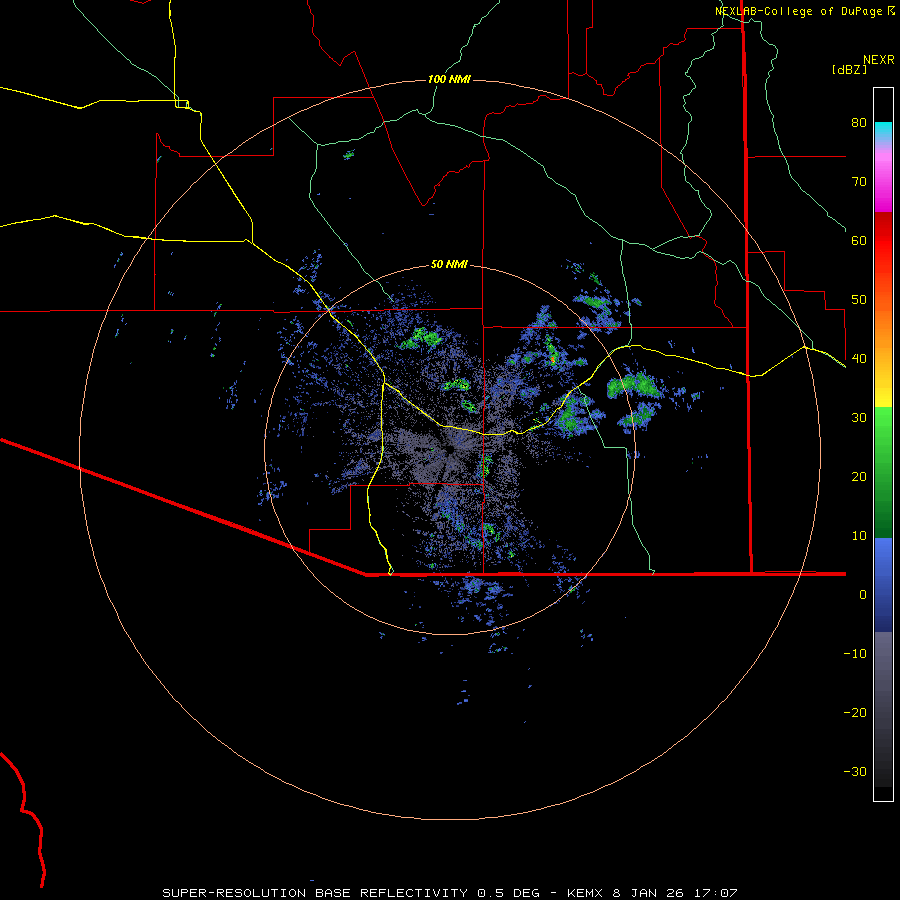900x900 pixels.
Task: Click the 30 value on the dBZ scale
Action: 859,418
